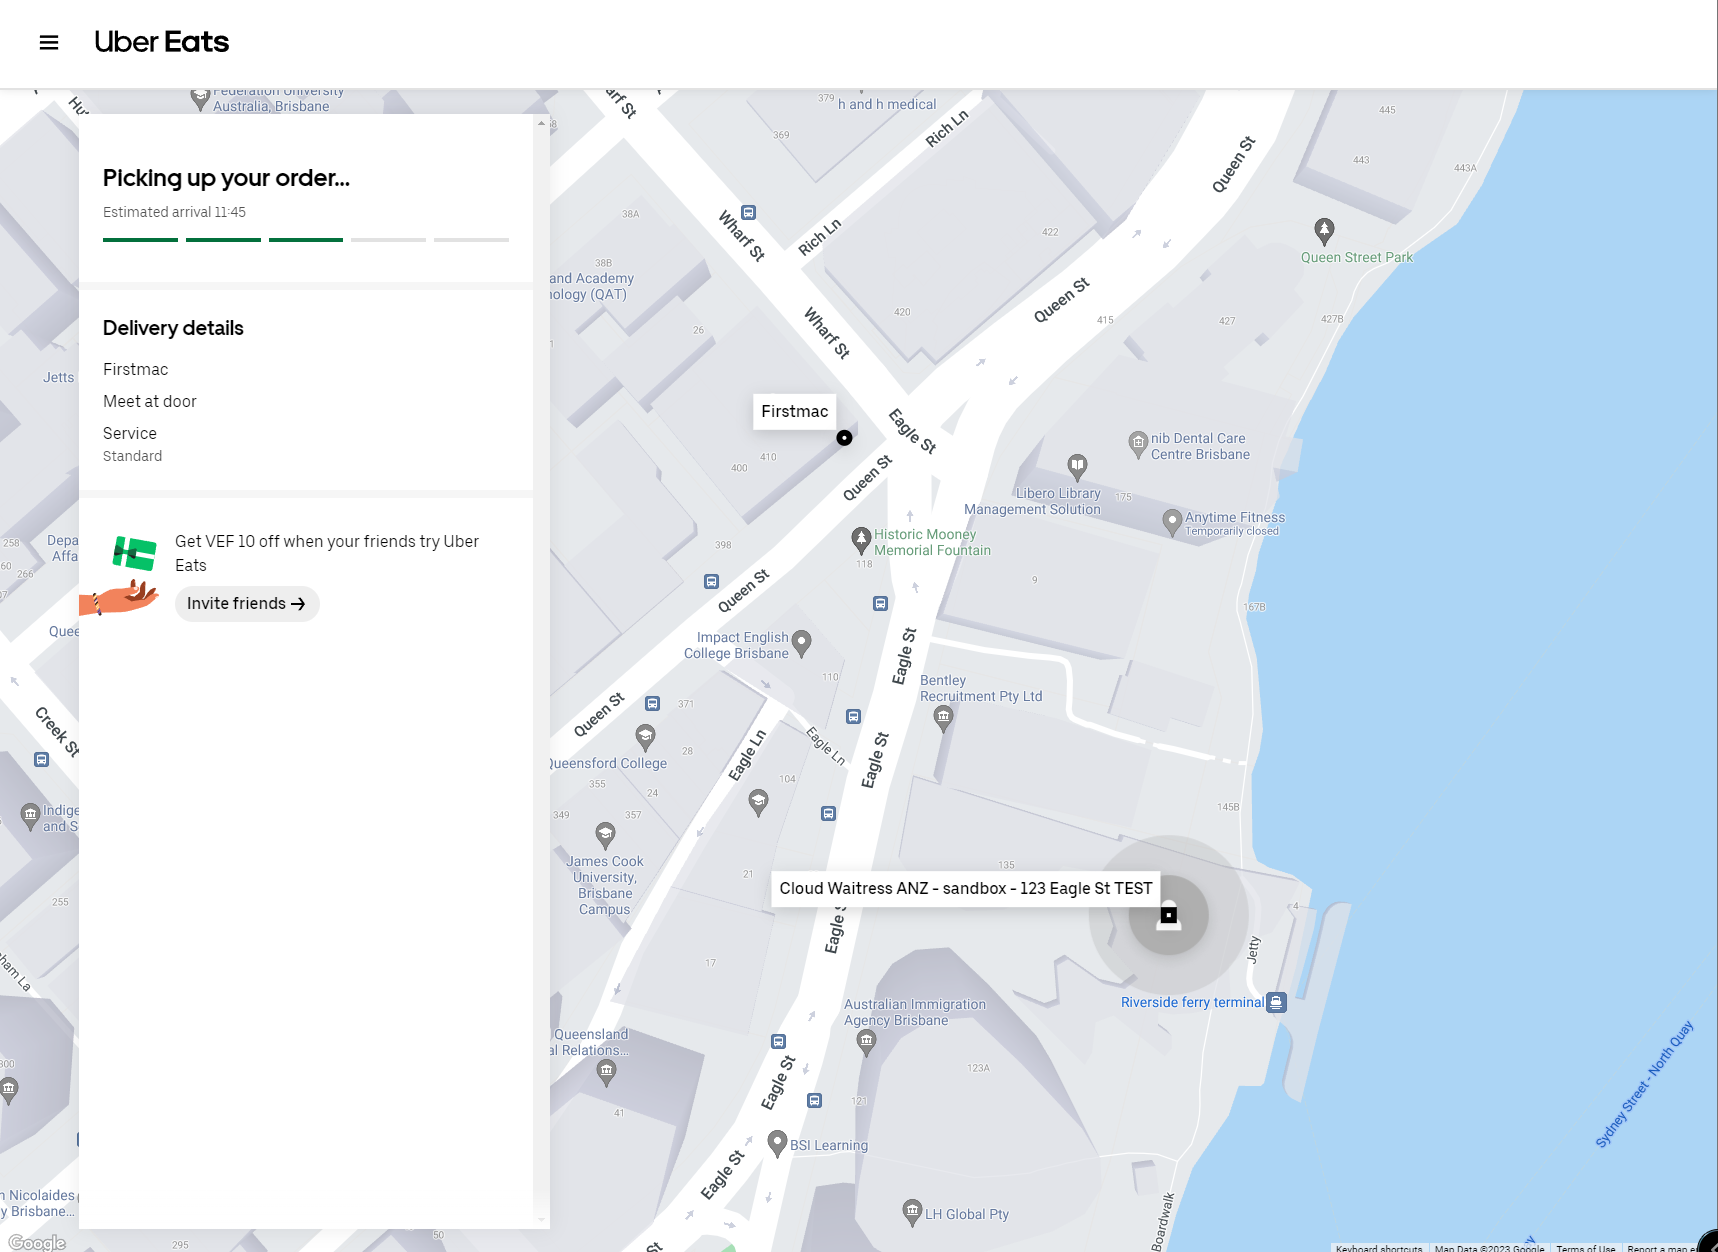
Task: Click the Uber Eats logo
Action: (161, 42)
